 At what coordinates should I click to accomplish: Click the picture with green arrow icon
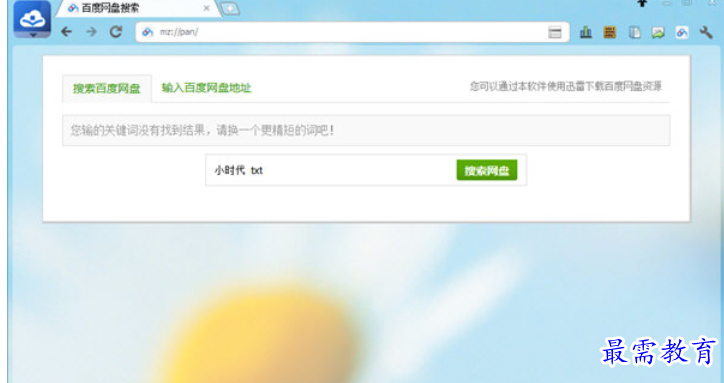pyautogui.click(x=658, y=32)
